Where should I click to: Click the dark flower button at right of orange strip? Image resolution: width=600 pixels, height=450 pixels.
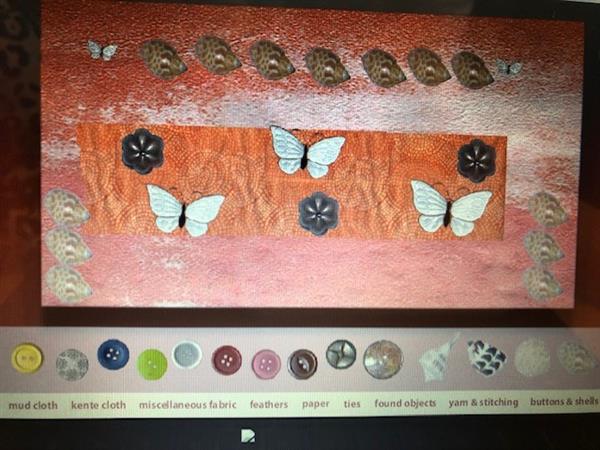(477, 160)
